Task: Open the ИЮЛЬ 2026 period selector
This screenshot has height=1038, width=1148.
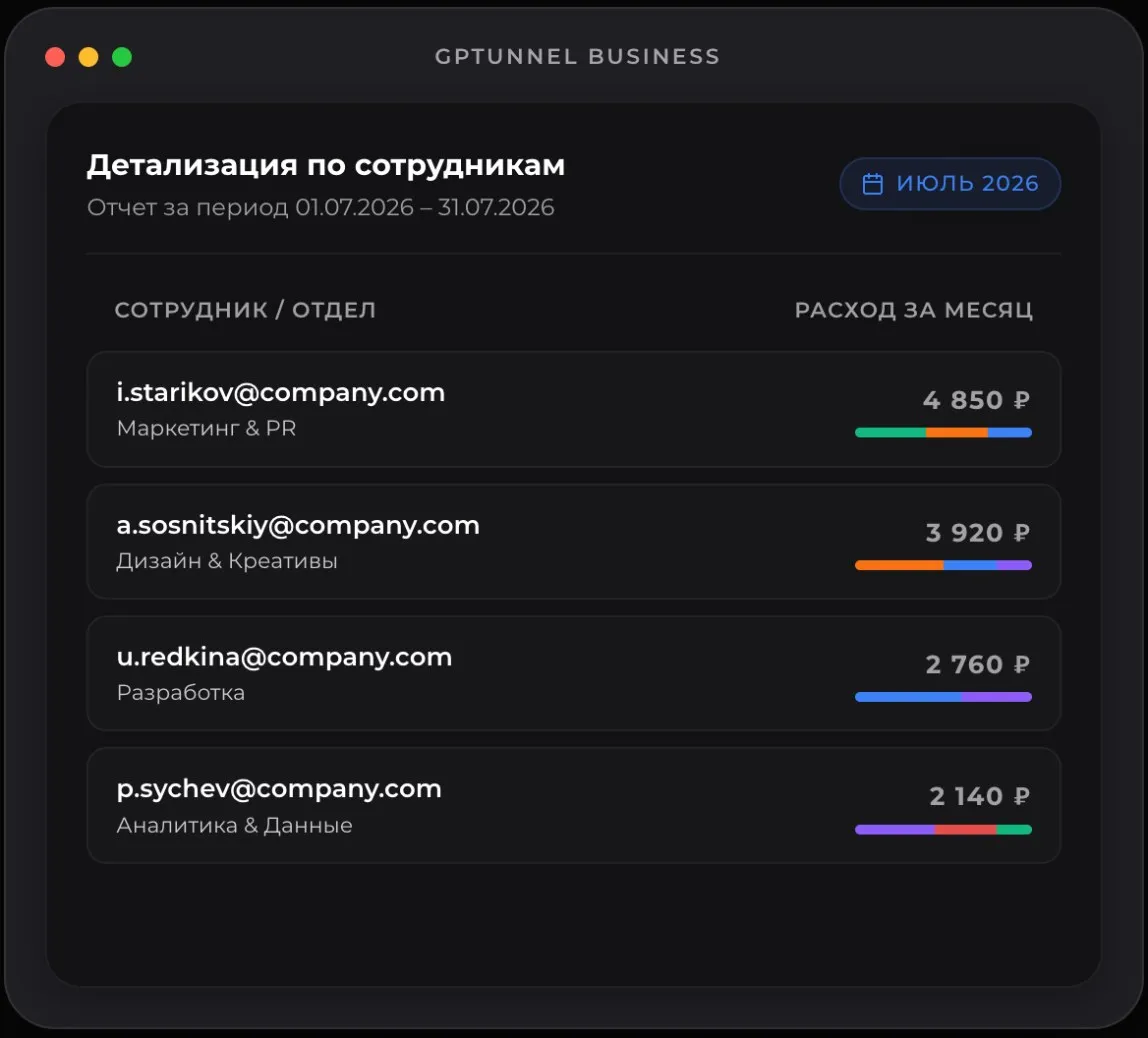Action: pos(950,184)
